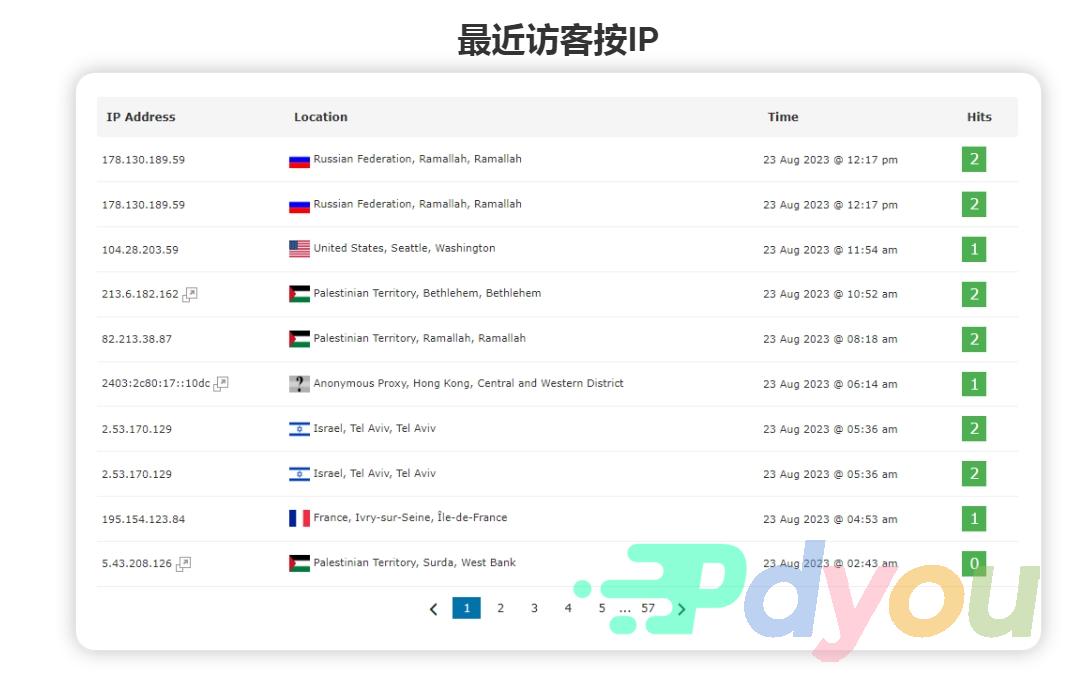The height and width of the screenshot is (679, 1074).
Task: Click location United States, Seattle, Washington
Action: pyautogui.click(x=404, y=248)
